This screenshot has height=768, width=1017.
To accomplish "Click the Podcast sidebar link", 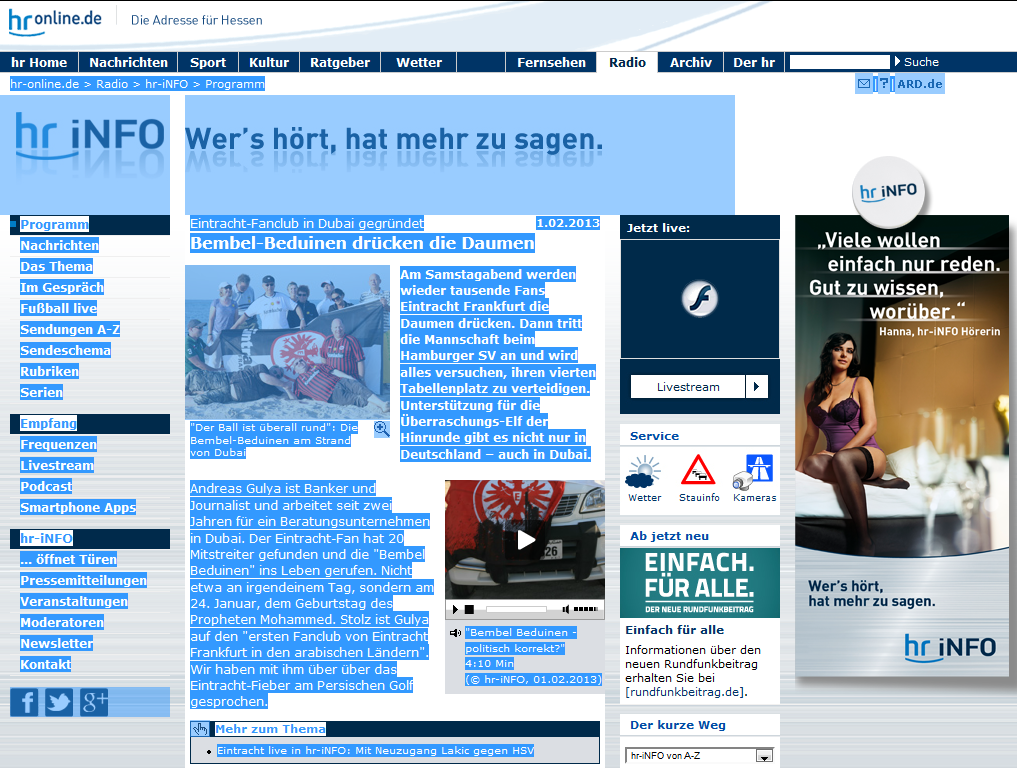I will coord(46,486).
